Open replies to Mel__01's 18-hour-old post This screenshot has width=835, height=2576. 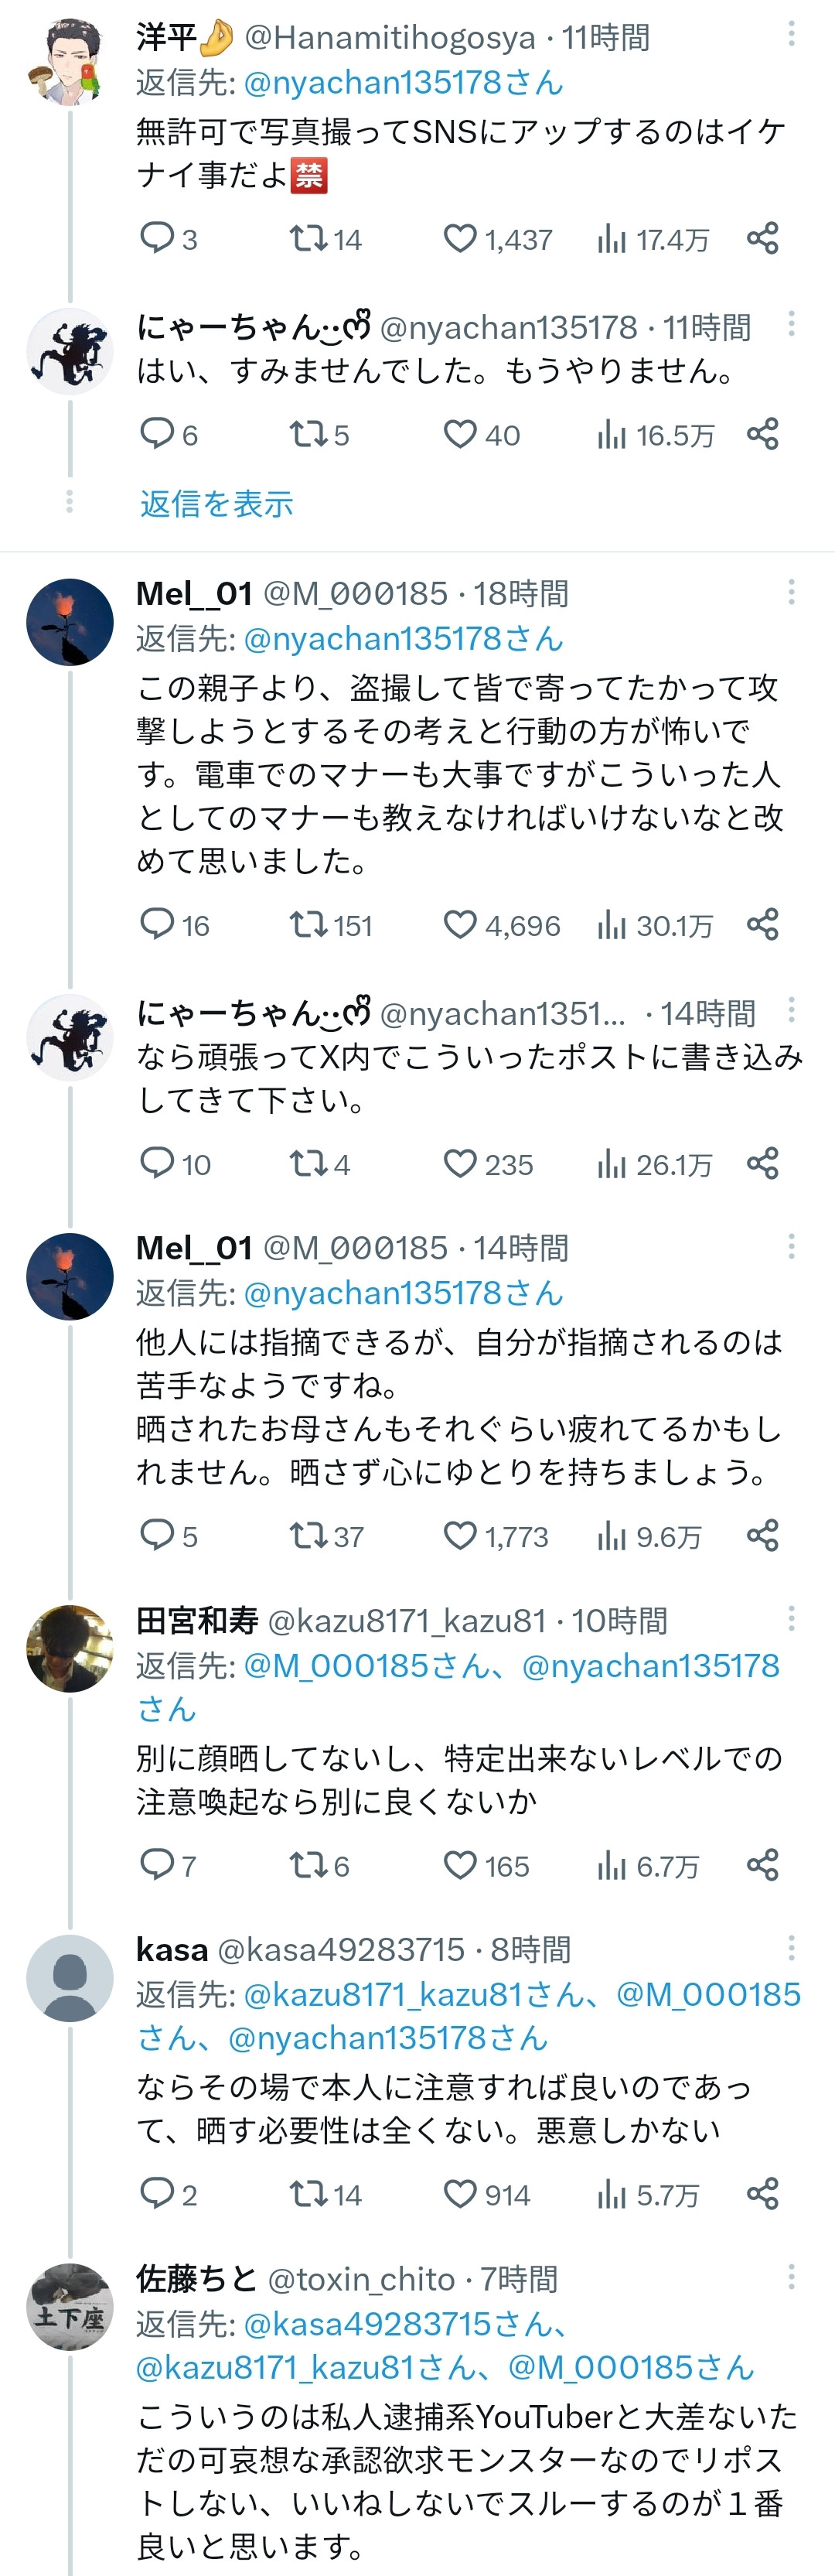tap(157, 924)
